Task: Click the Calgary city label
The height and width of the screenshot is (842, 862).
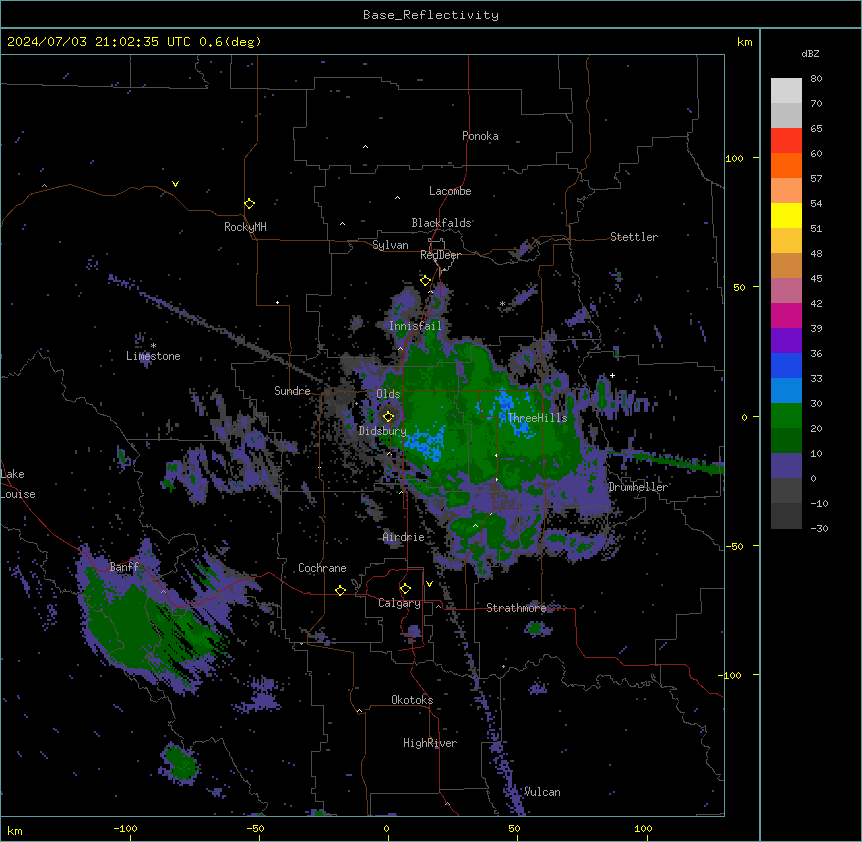Action: coord(399,603)
